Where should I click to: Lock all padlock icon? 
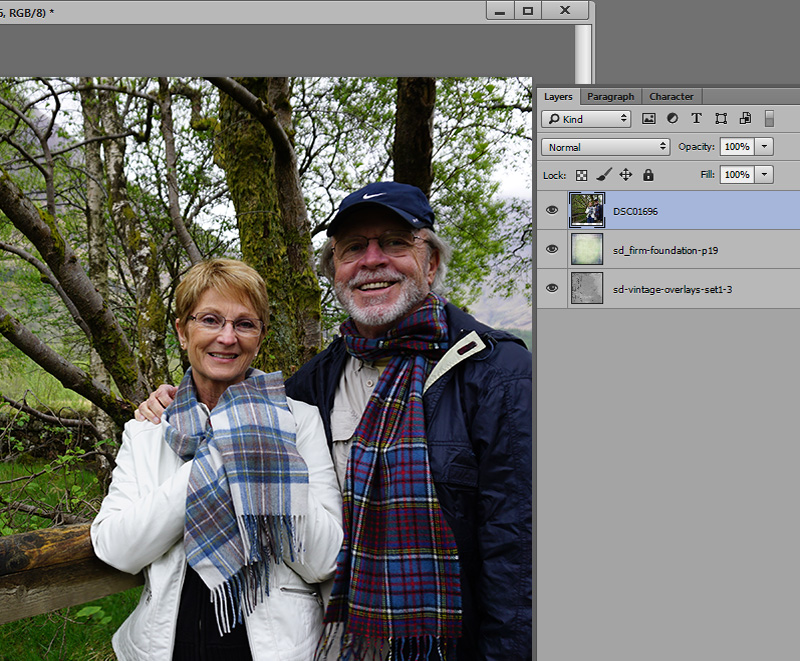(x=648, y=175)
